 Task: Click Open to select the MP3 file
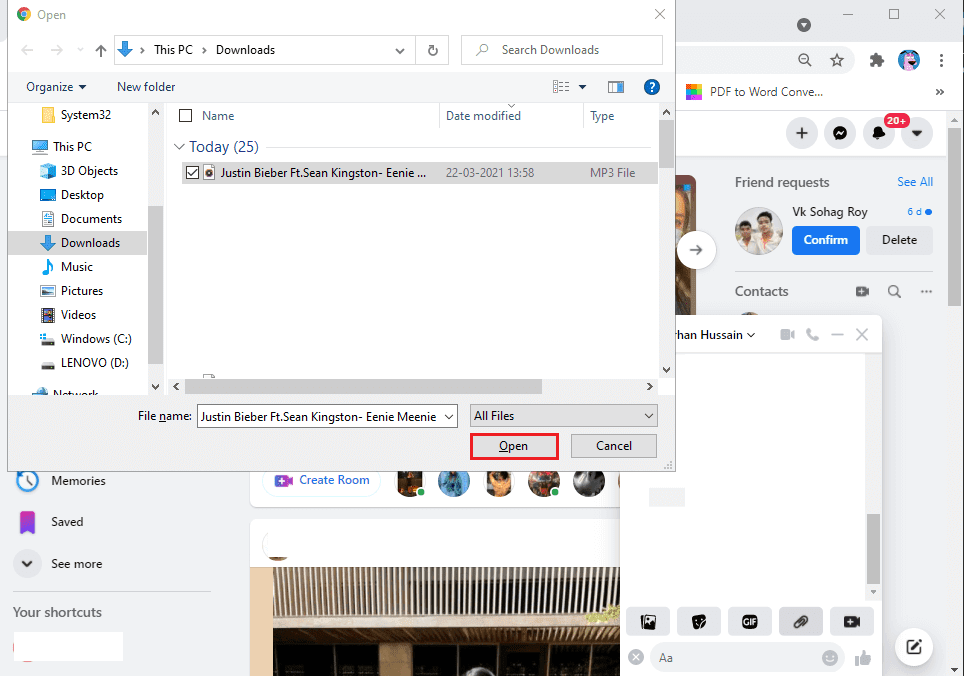click(514, 445)
